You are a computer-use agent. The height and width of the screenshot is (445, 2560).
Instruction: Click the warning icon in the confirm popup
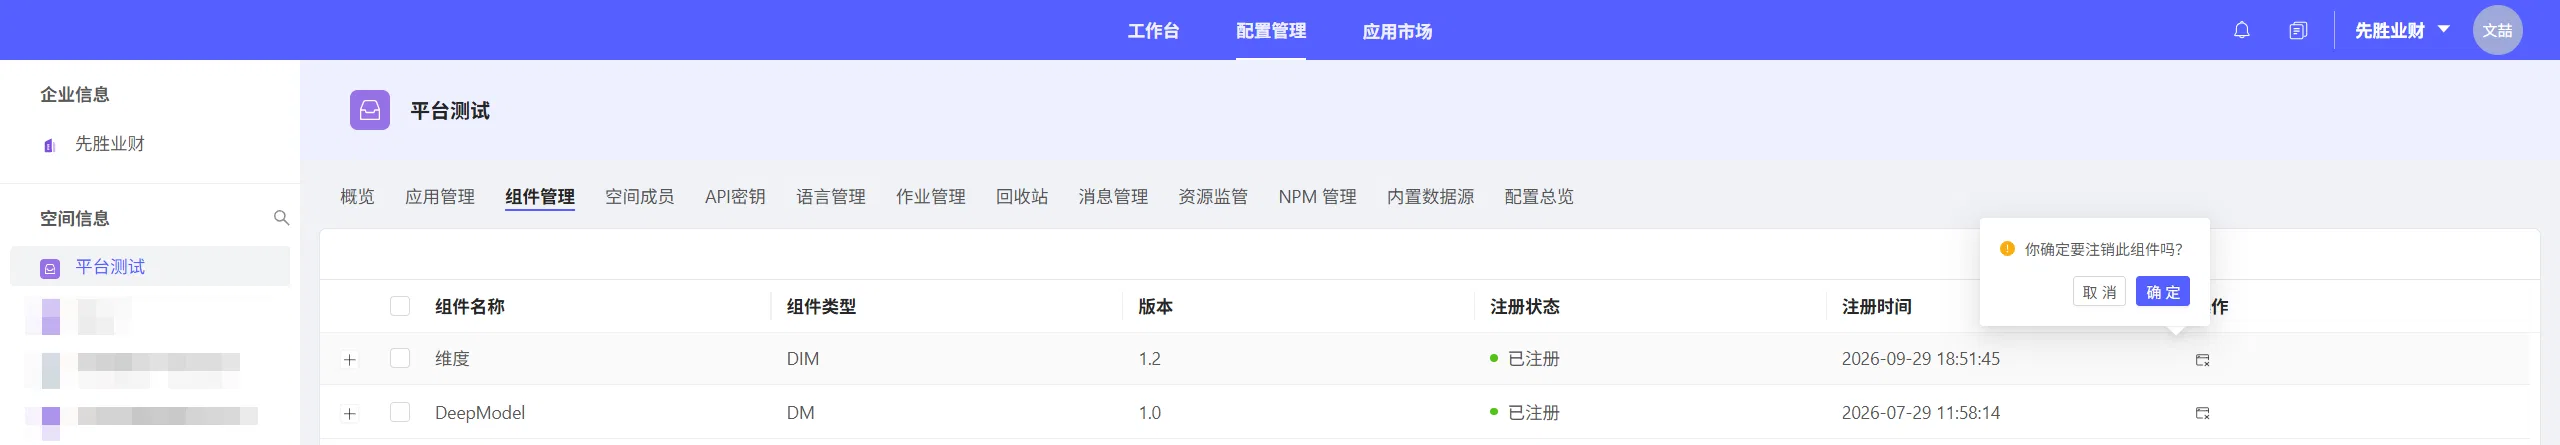[x=2007, y=249]
